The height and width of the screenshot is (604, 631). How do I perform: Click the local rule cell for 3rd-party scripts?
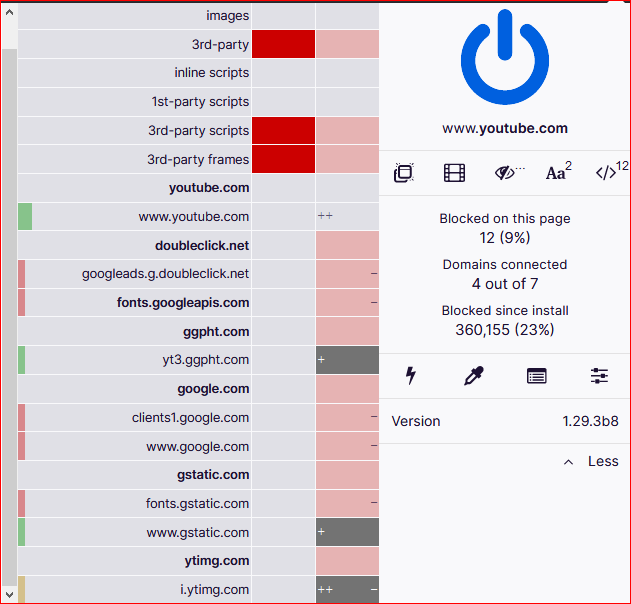pos(347,130)
